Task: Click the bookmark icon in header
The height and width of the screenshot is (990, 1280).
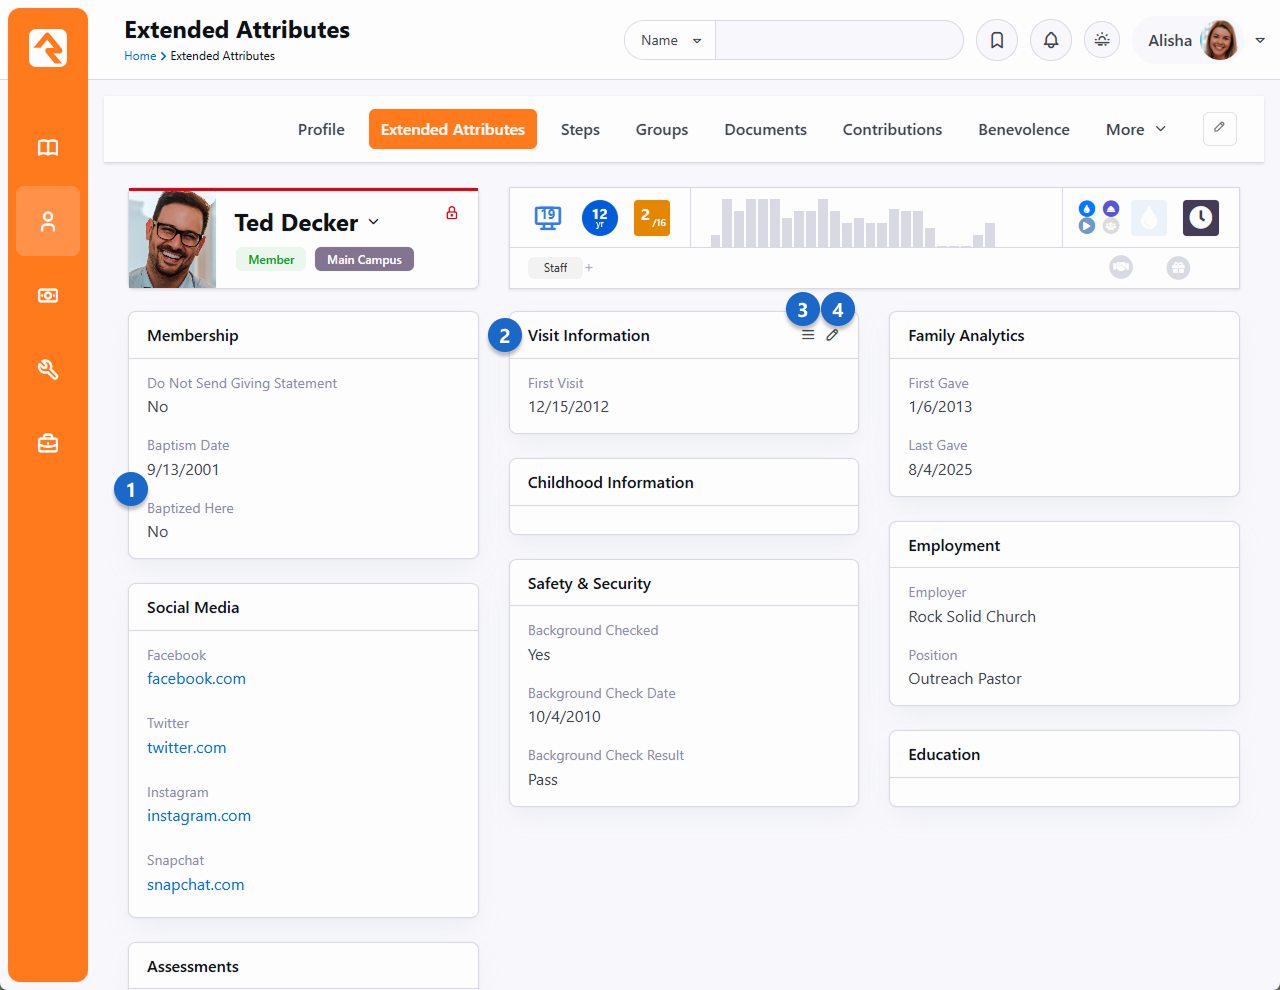Action: [x=997, y=41]
